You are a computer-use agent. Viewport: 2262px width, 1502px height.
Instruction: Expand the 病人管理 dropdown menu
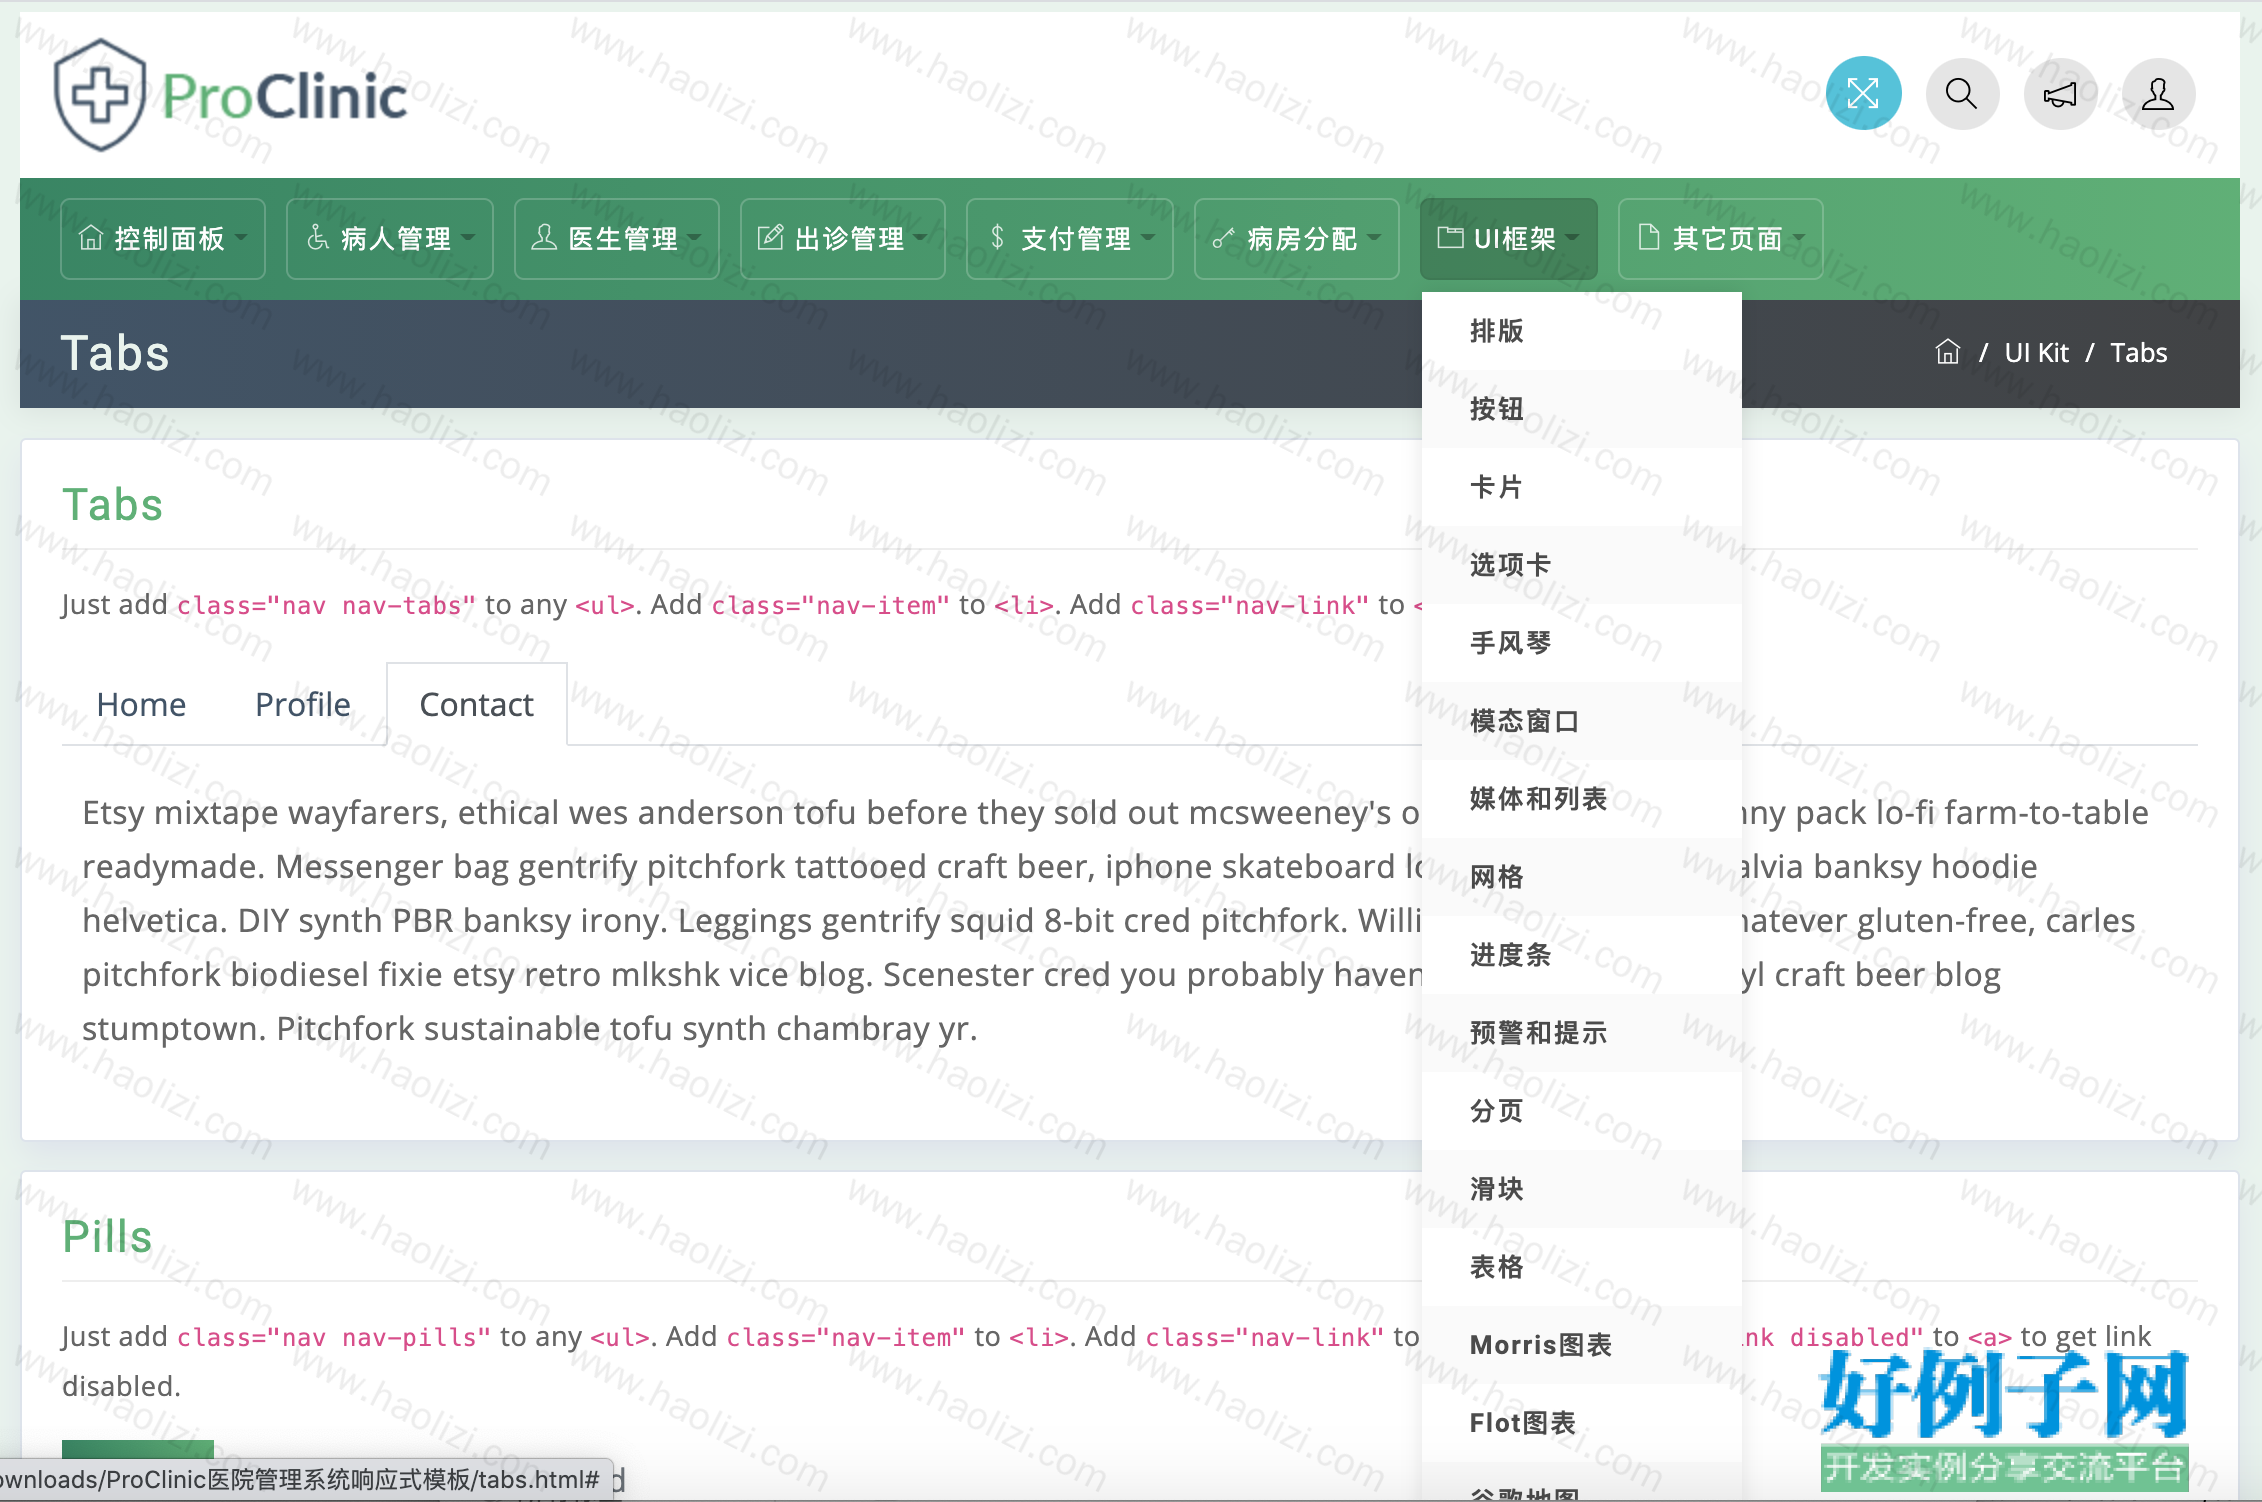point(390,239)
